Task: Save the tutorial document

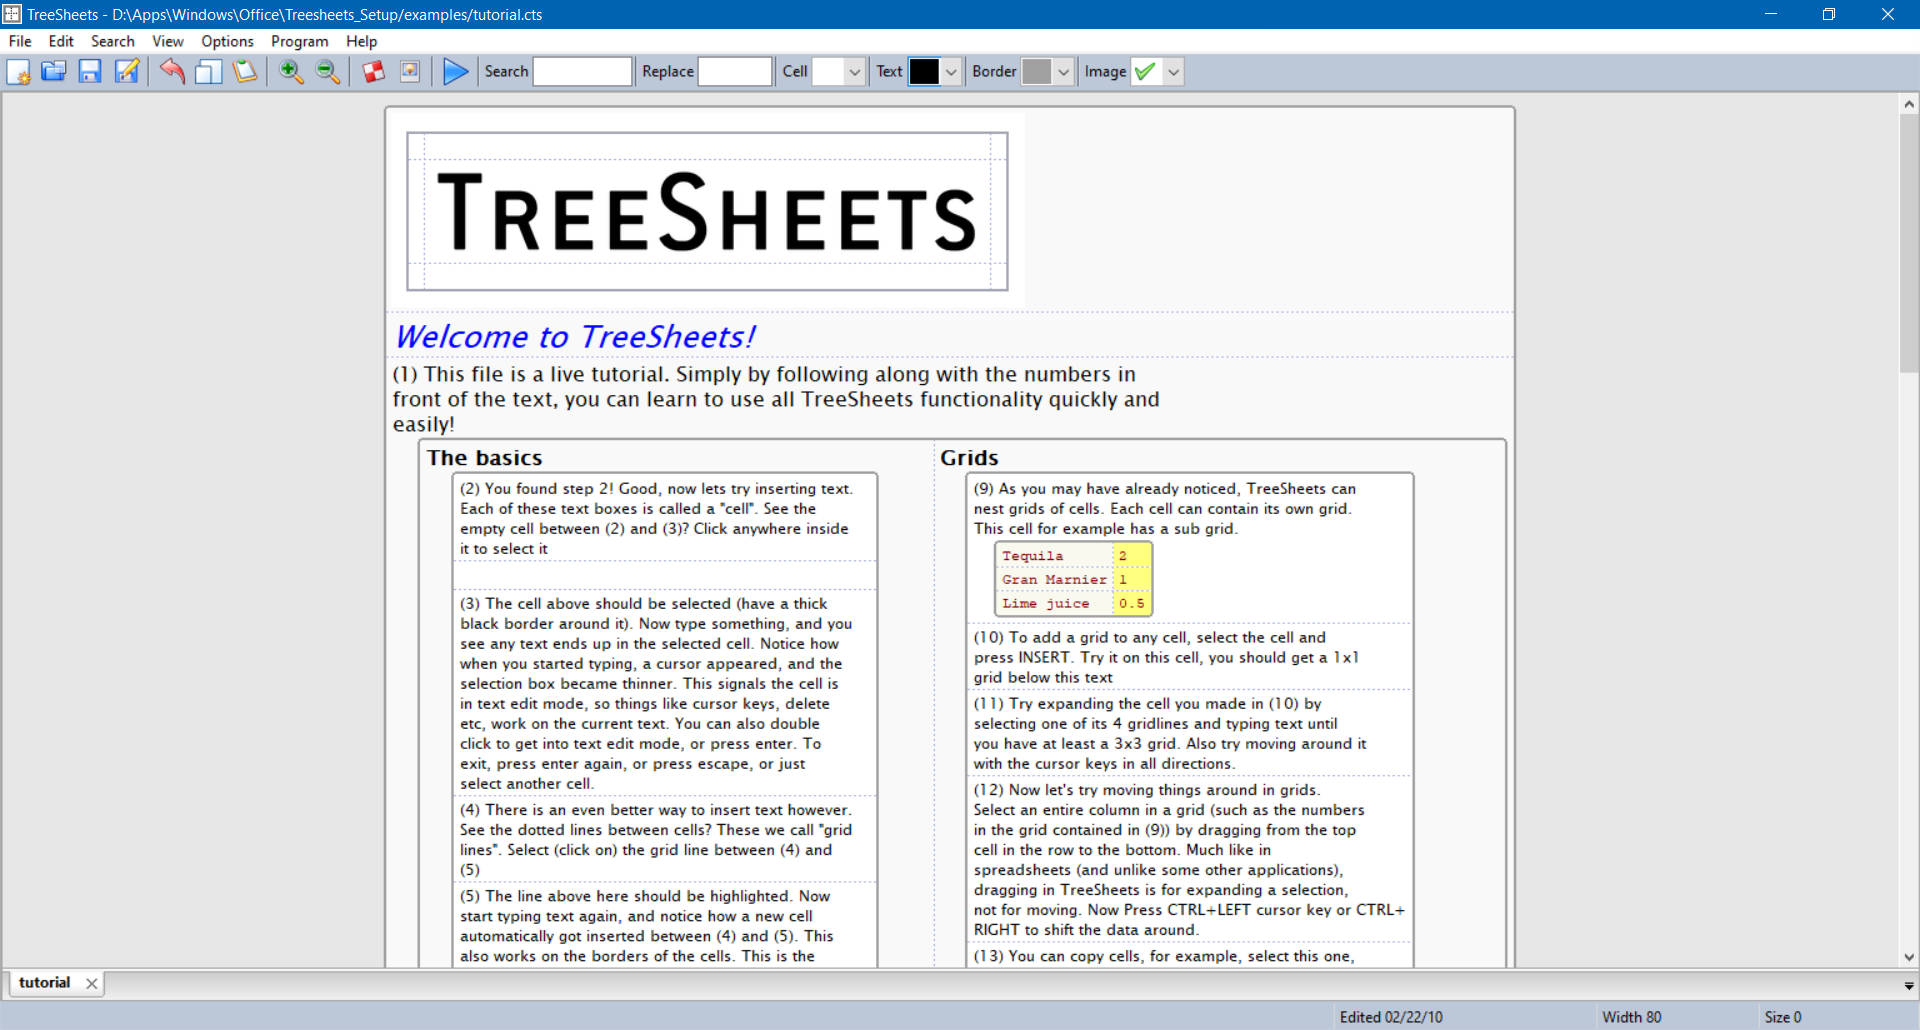Action: pyautogui.click(x=90, y=71)
